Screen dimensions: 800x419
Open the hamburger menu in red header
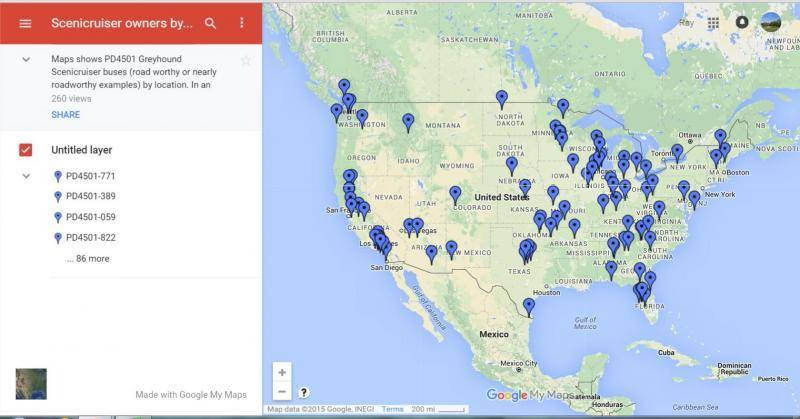point(25,23)
